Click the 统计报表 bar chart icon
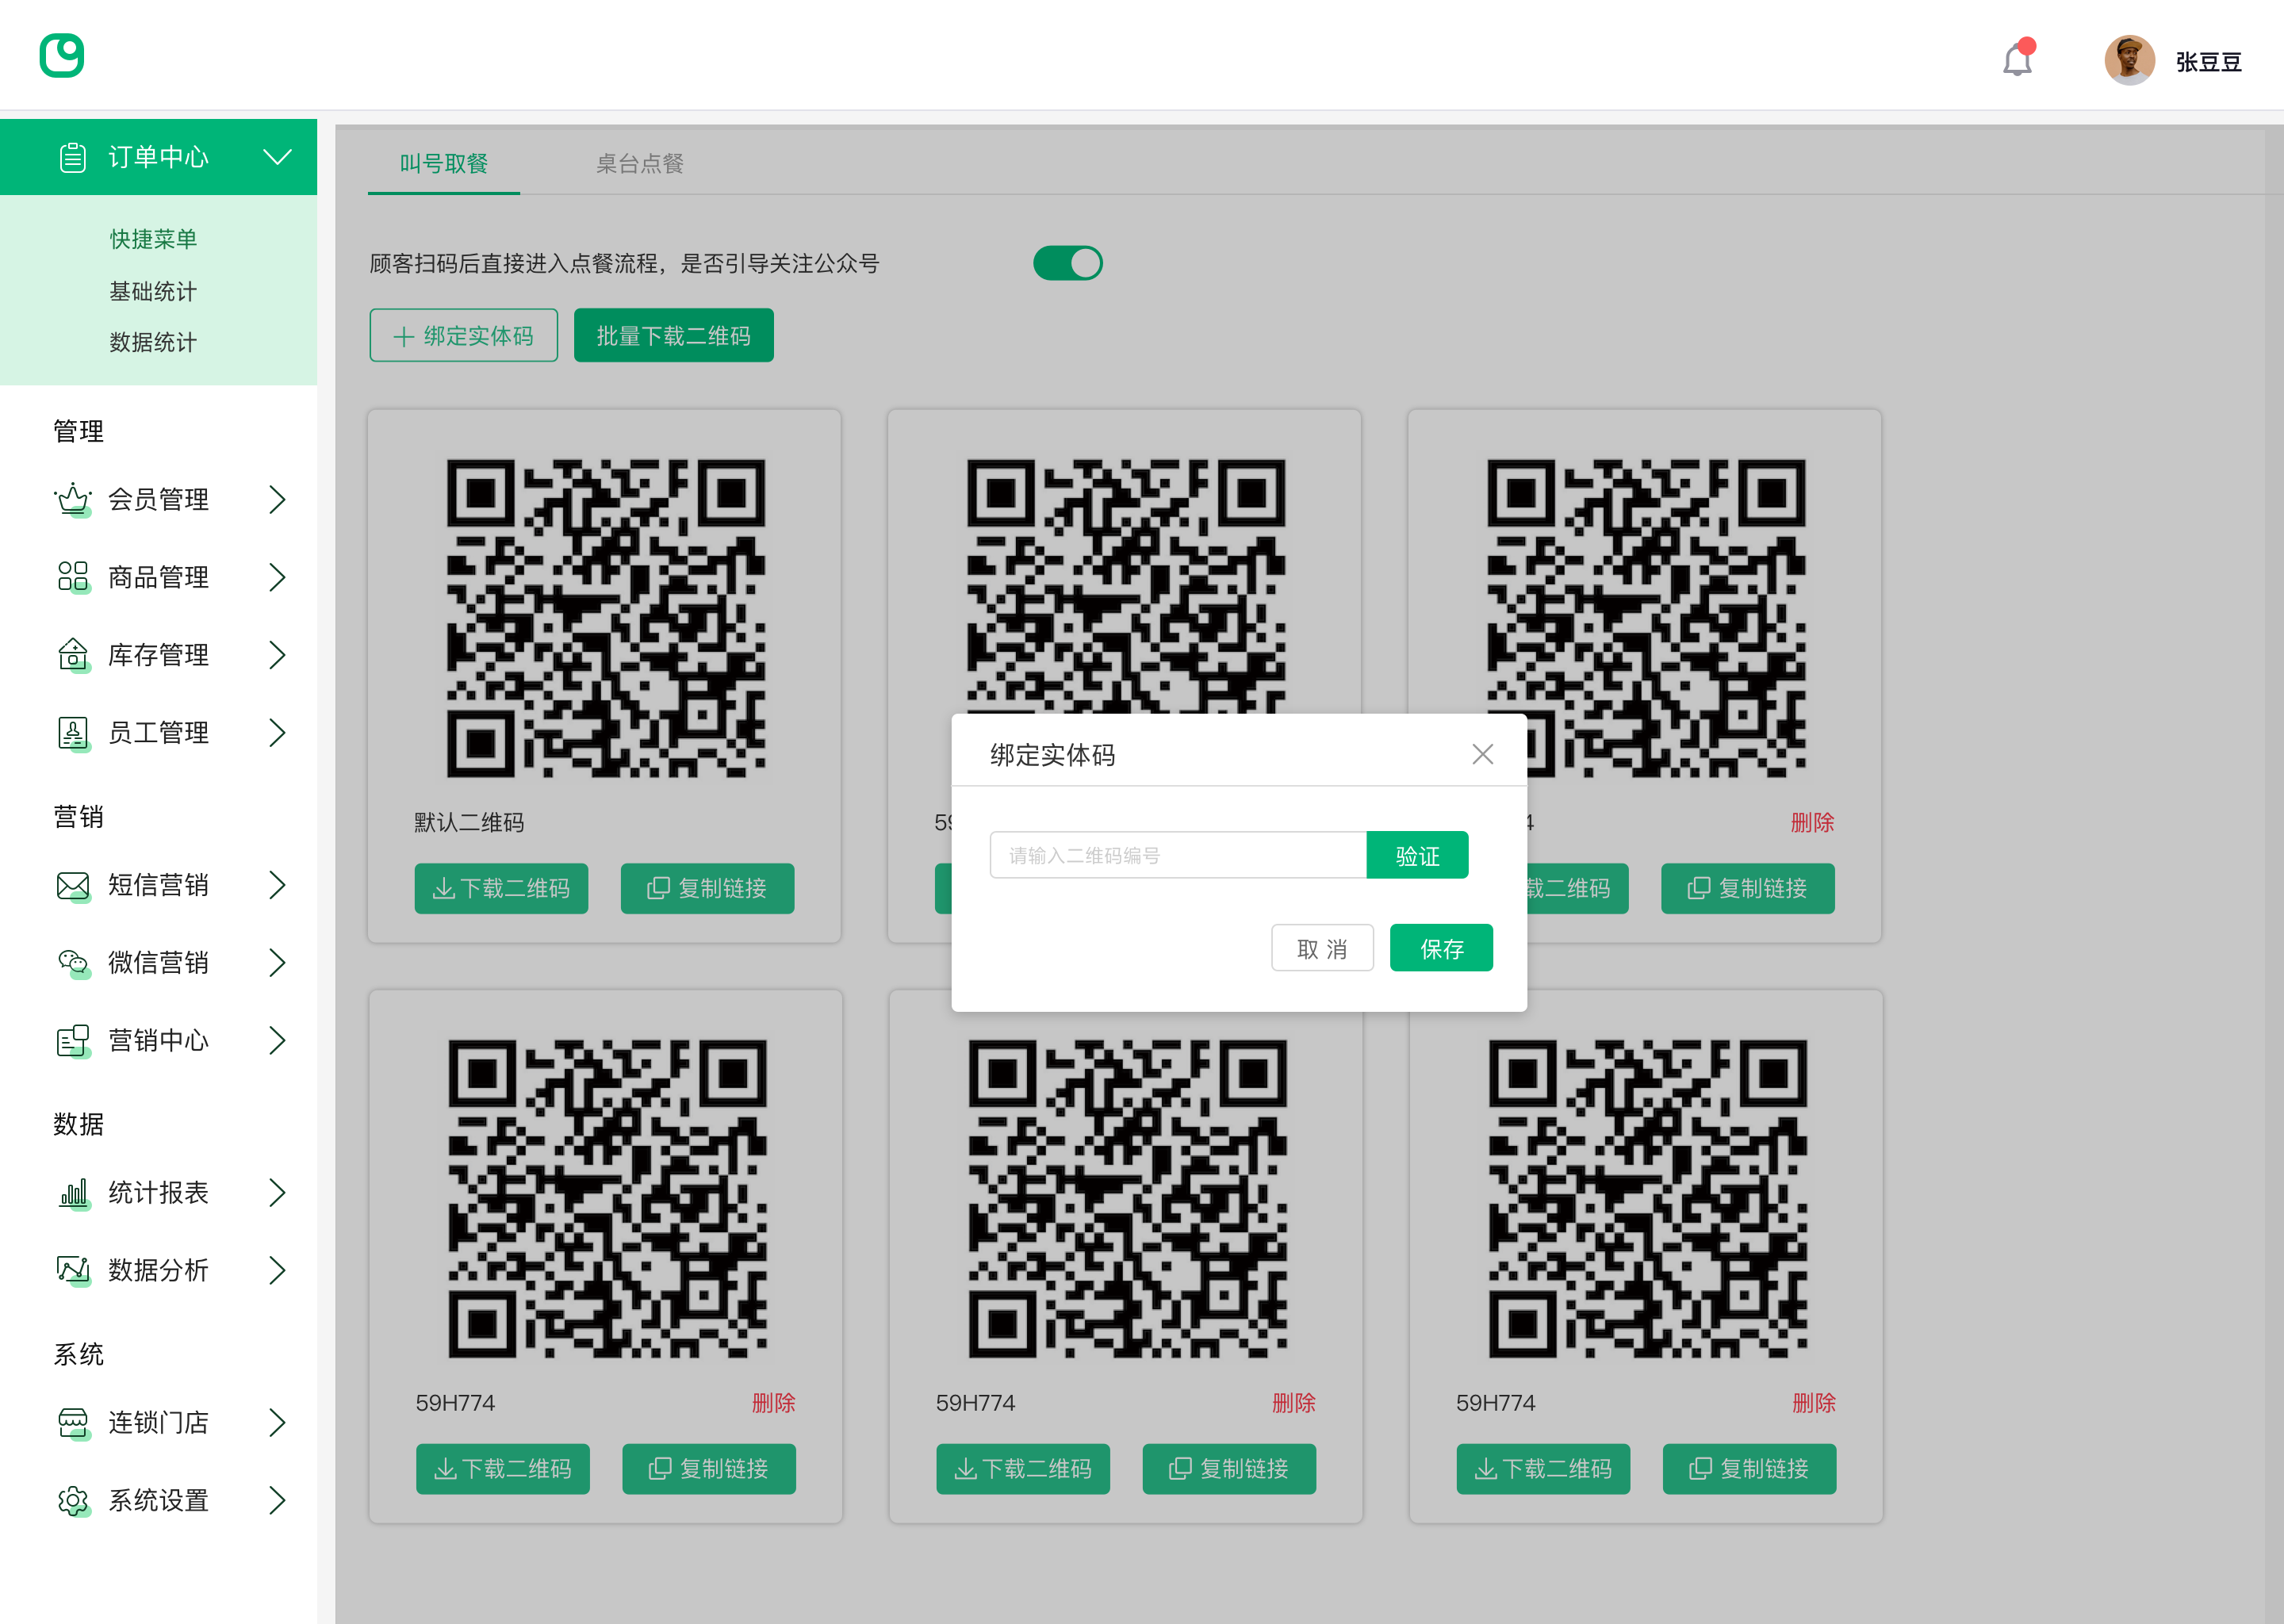The height and width of the screenshot is (1624, 2284). 73,1192
